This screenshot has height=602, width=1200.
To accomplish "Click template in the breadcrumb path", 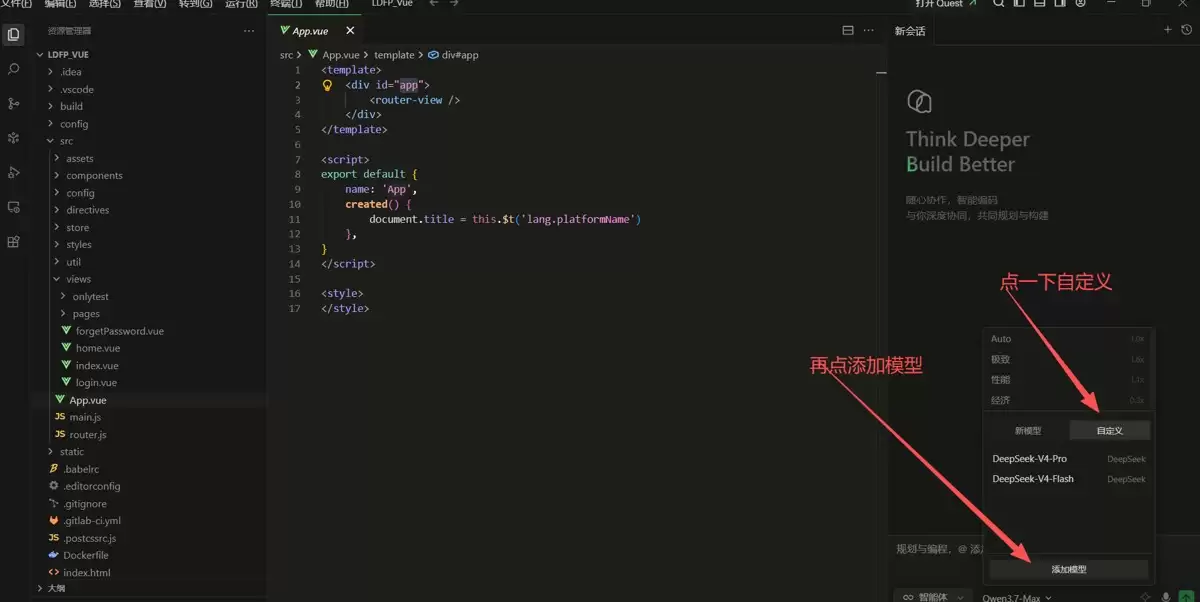I will tap(394, 55).
